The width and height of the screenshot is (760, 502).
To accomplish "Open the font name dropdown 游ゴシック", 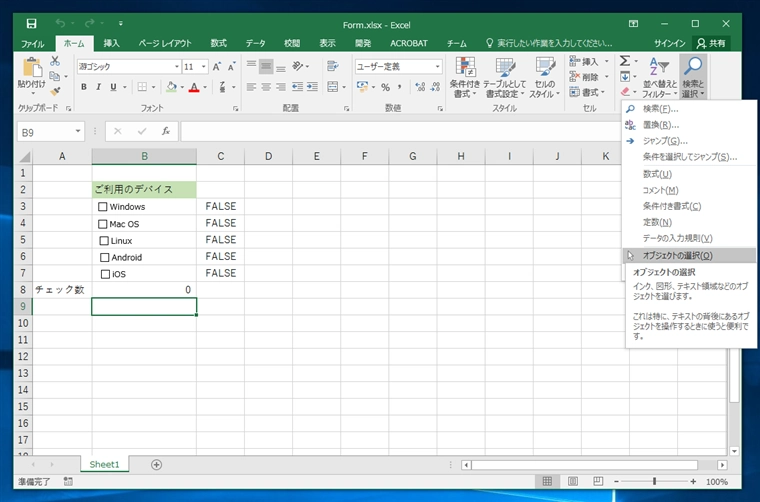I will [177, 66].
